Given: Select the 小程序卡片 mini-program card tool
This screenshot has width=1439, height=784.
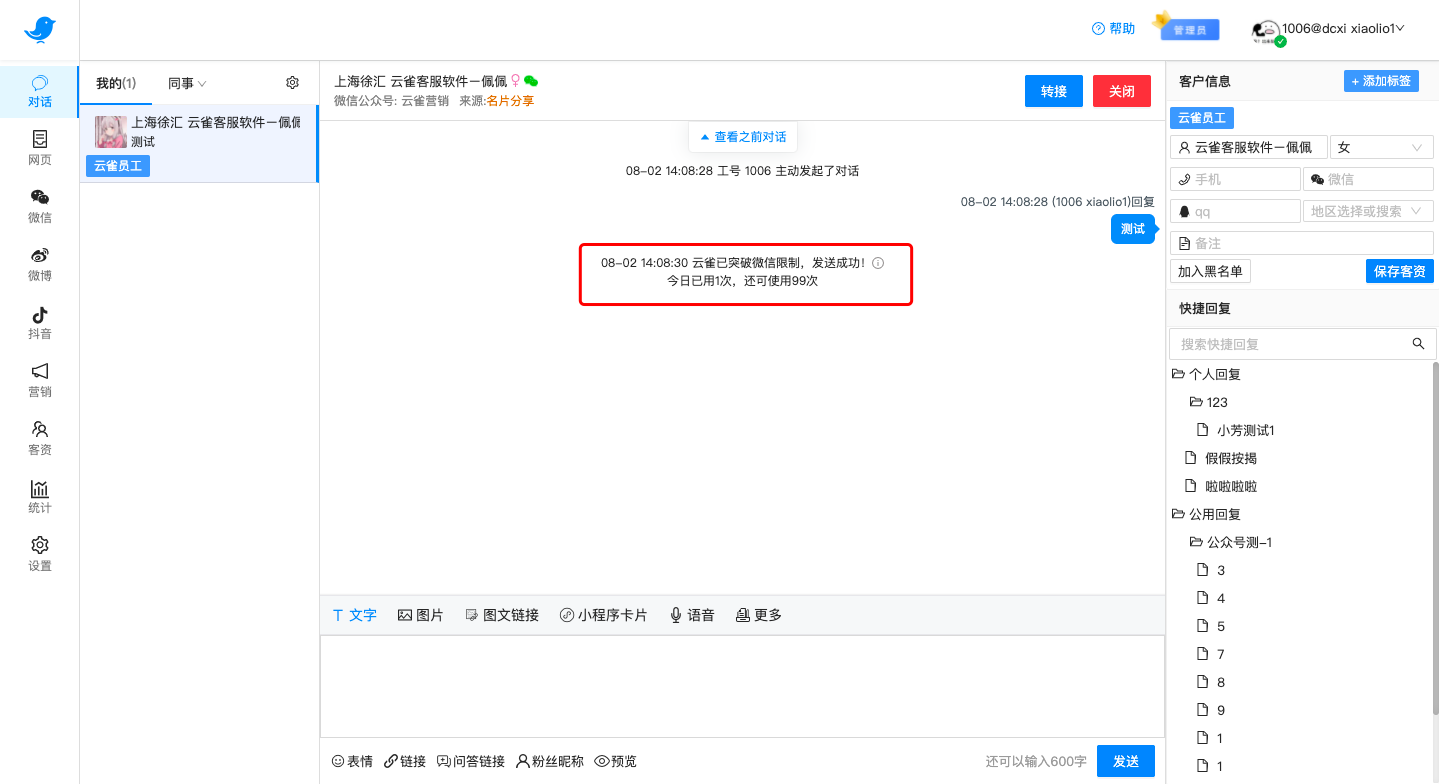Looking at the screenshot, I should coord(604,614).
